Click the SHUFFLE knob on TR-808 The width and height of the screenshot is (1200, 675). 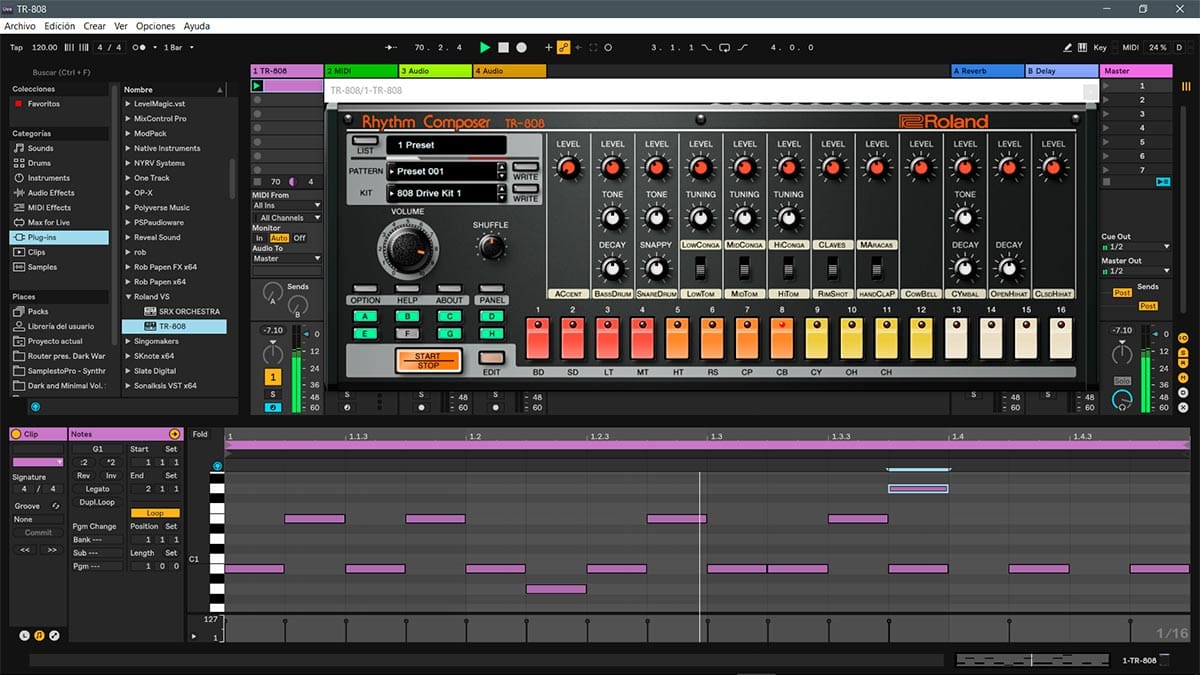point(491,247)
